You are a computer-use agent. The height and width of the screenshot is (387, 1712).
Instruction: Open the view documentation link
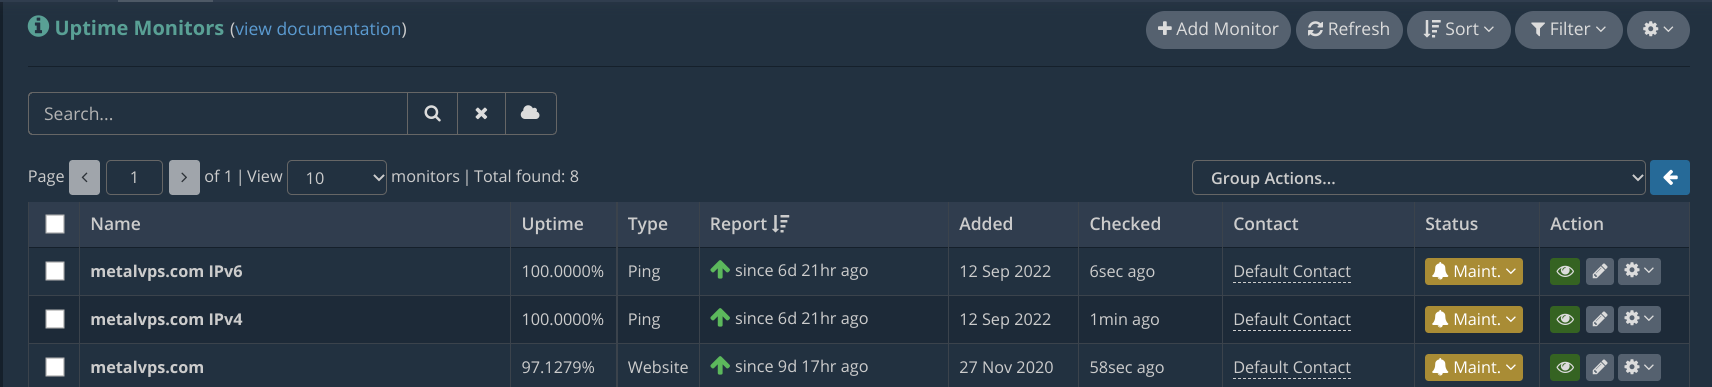[x=318, y=29]
